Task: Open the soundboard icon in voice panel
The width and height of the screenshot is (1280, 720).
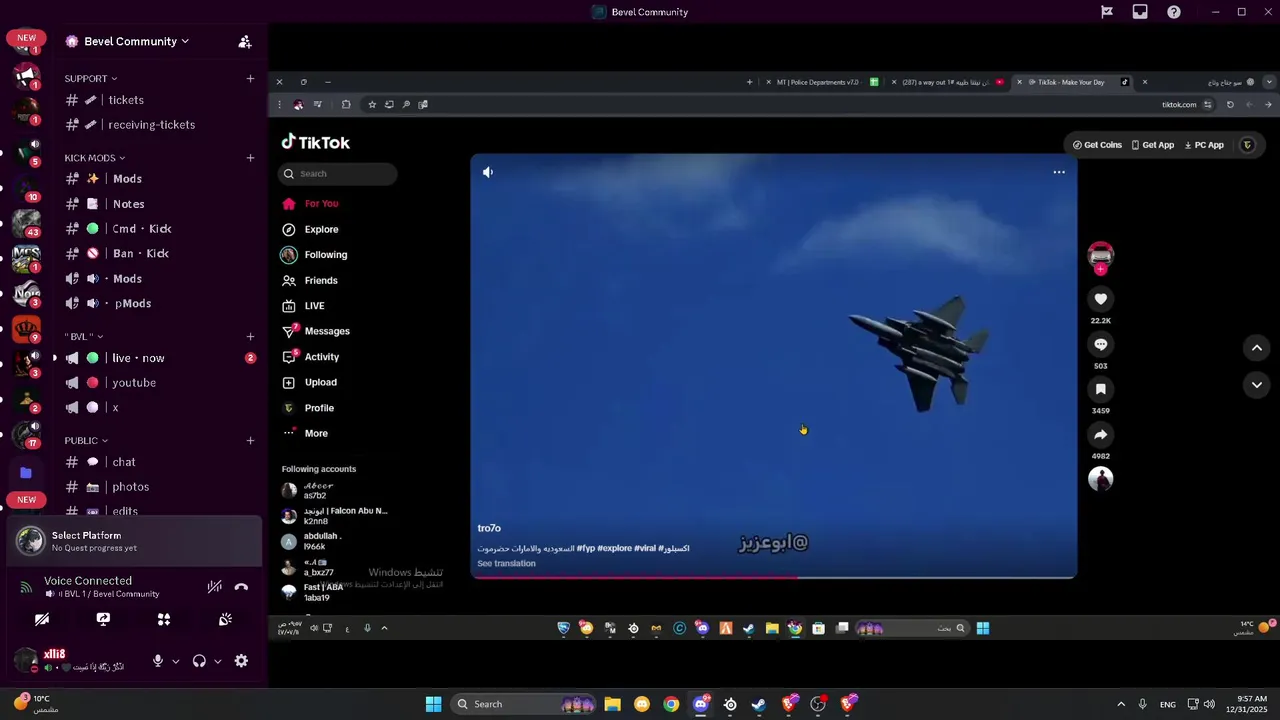Action: click(225, 619)
